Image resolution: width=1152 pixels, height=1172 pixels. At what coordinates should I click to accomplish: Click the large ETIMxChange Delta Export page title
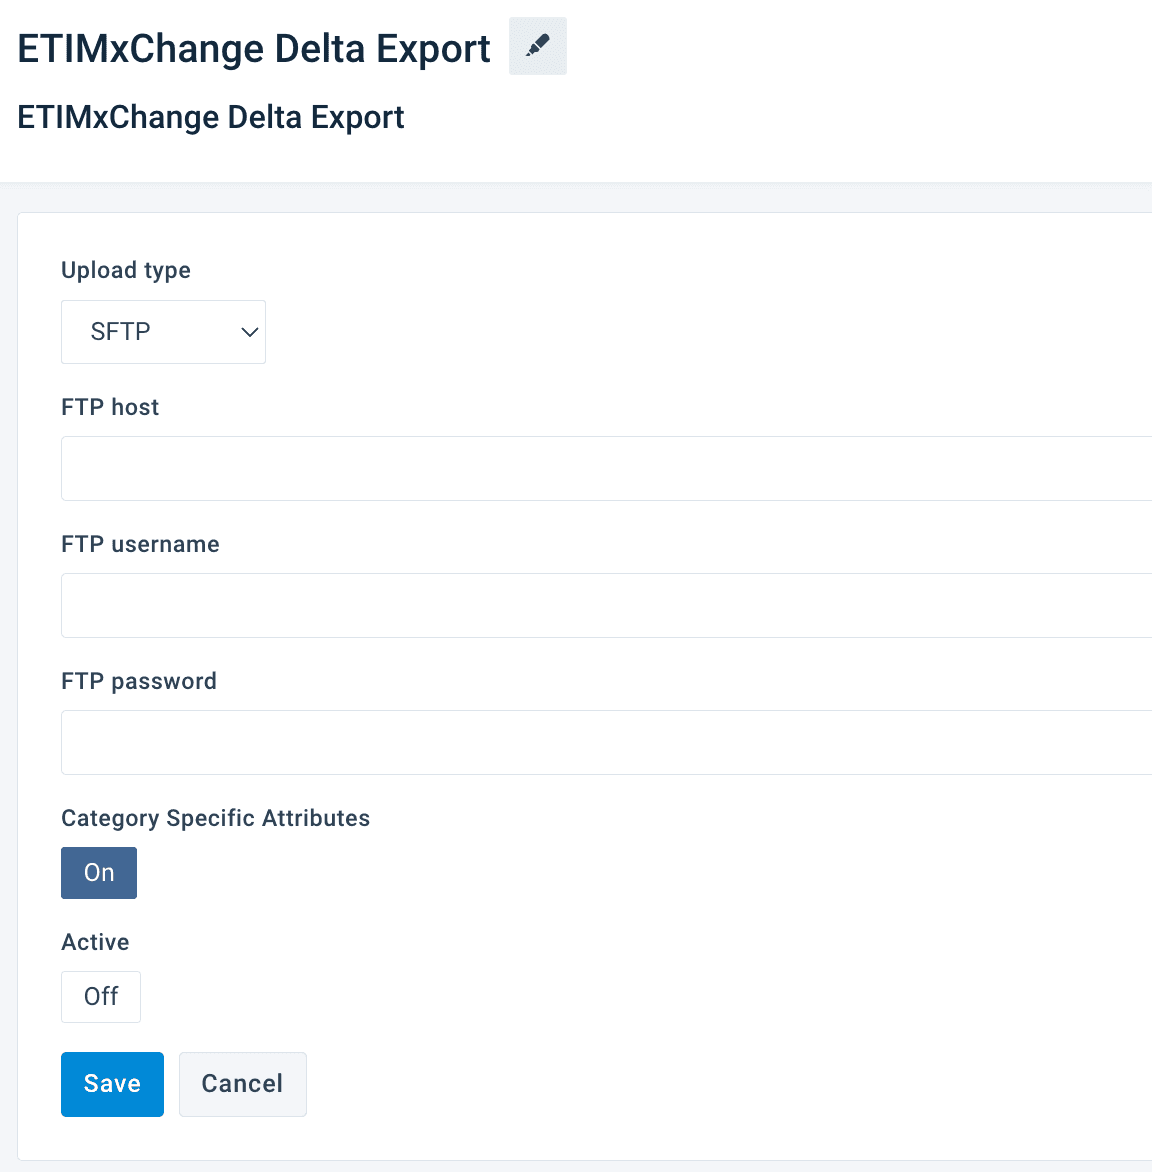254,48
